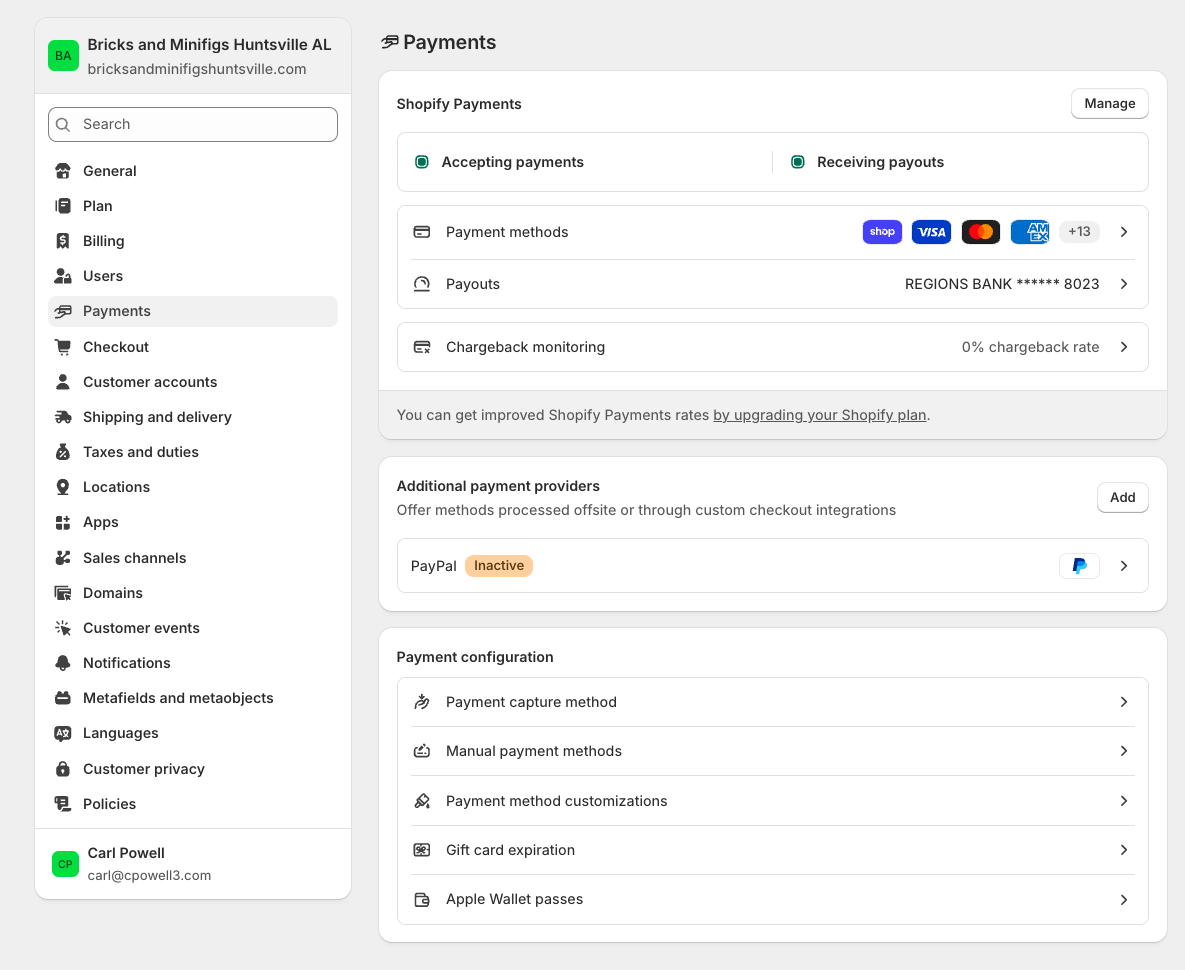
Task: Follow the upgrading your Shopify plan link
Action: tap(819, 415)
